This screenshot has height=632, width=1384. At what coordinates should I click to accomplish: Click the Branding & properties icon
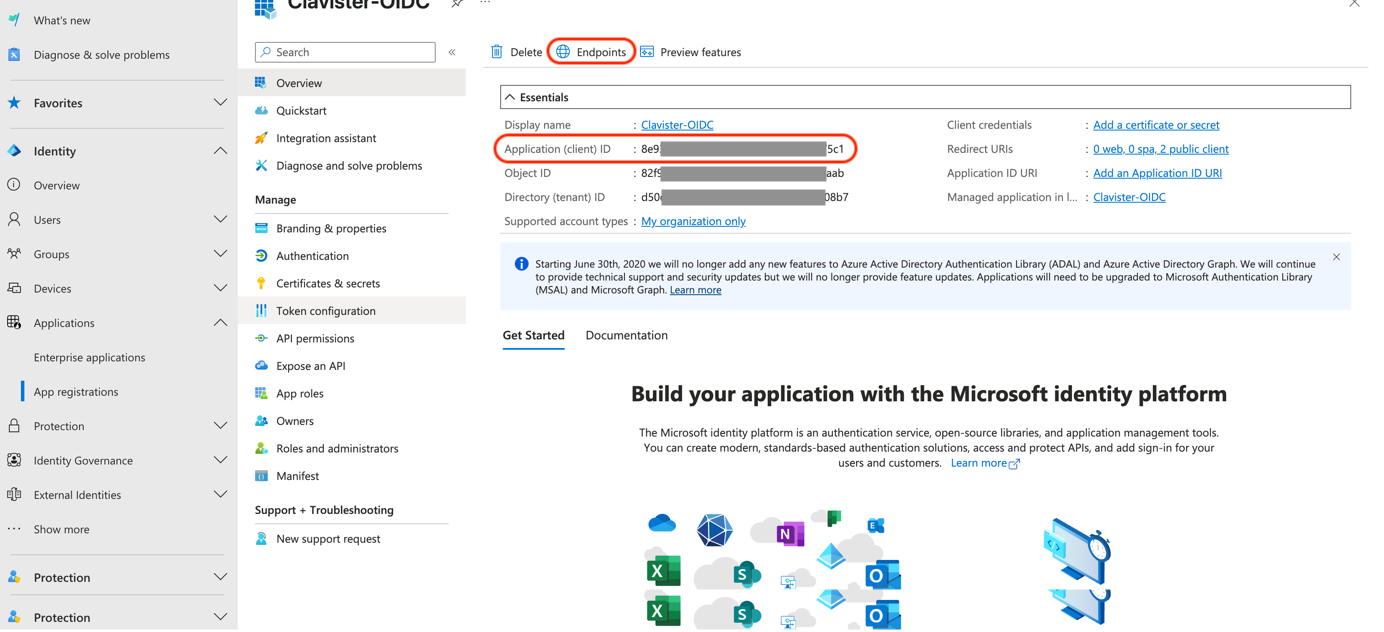(261, 228)
